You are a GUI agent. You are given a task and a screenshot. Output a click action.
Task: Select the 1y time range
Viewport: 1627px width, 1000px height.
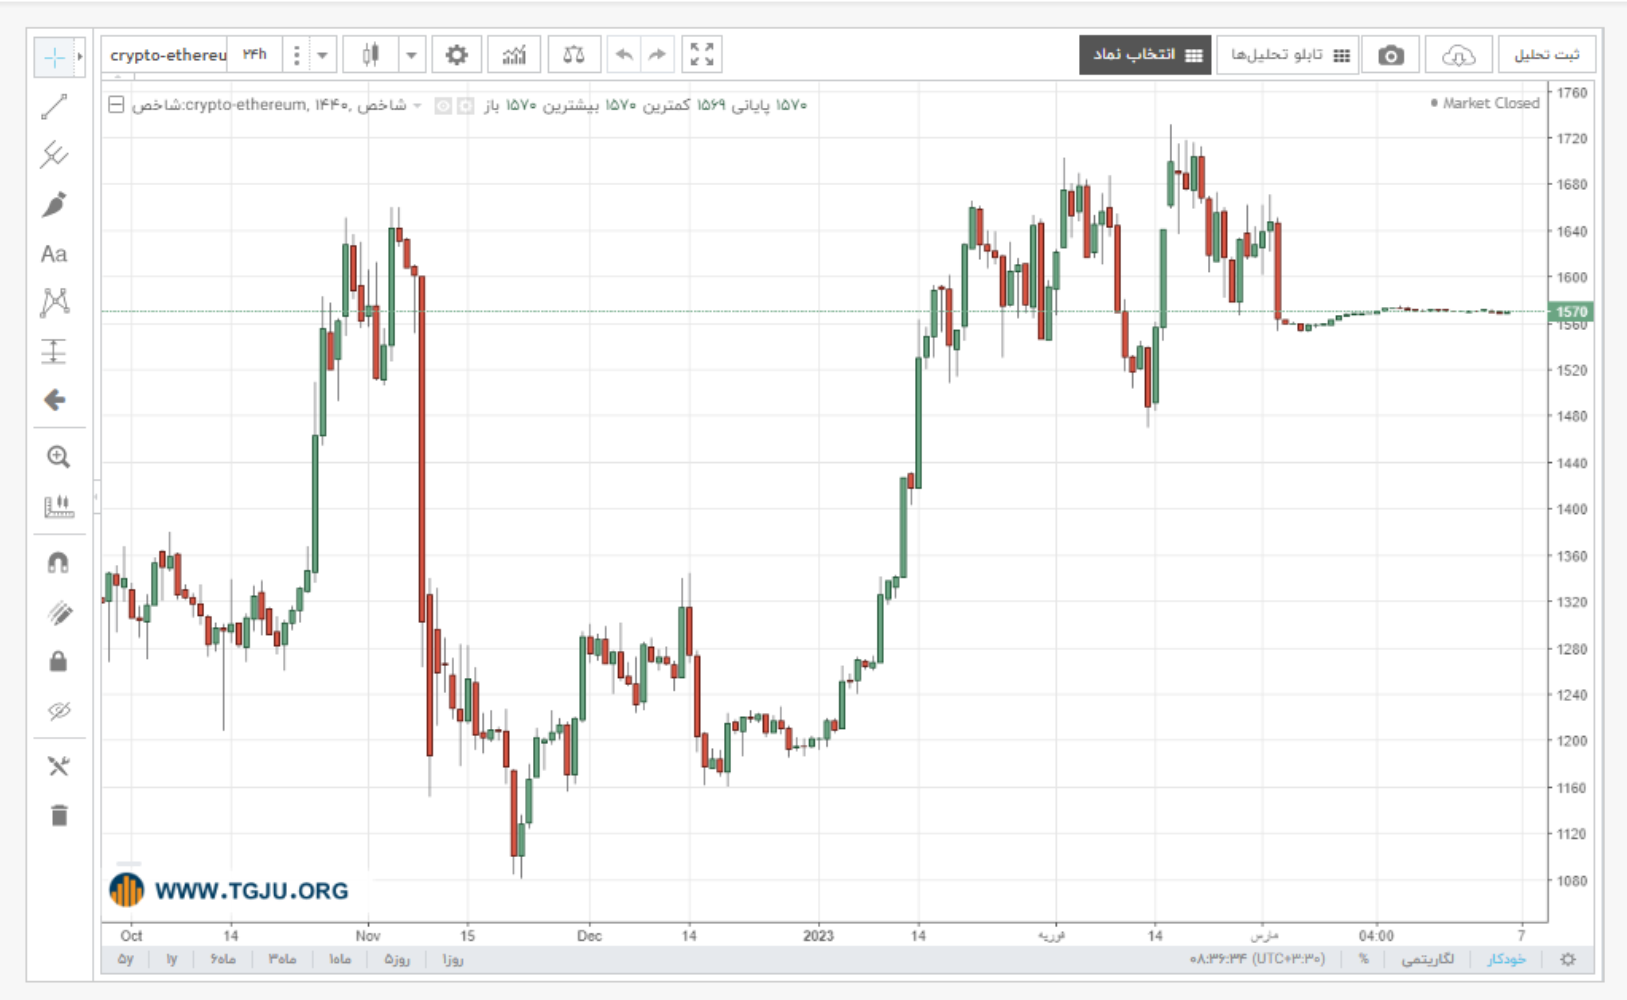(x=171, y=959)
